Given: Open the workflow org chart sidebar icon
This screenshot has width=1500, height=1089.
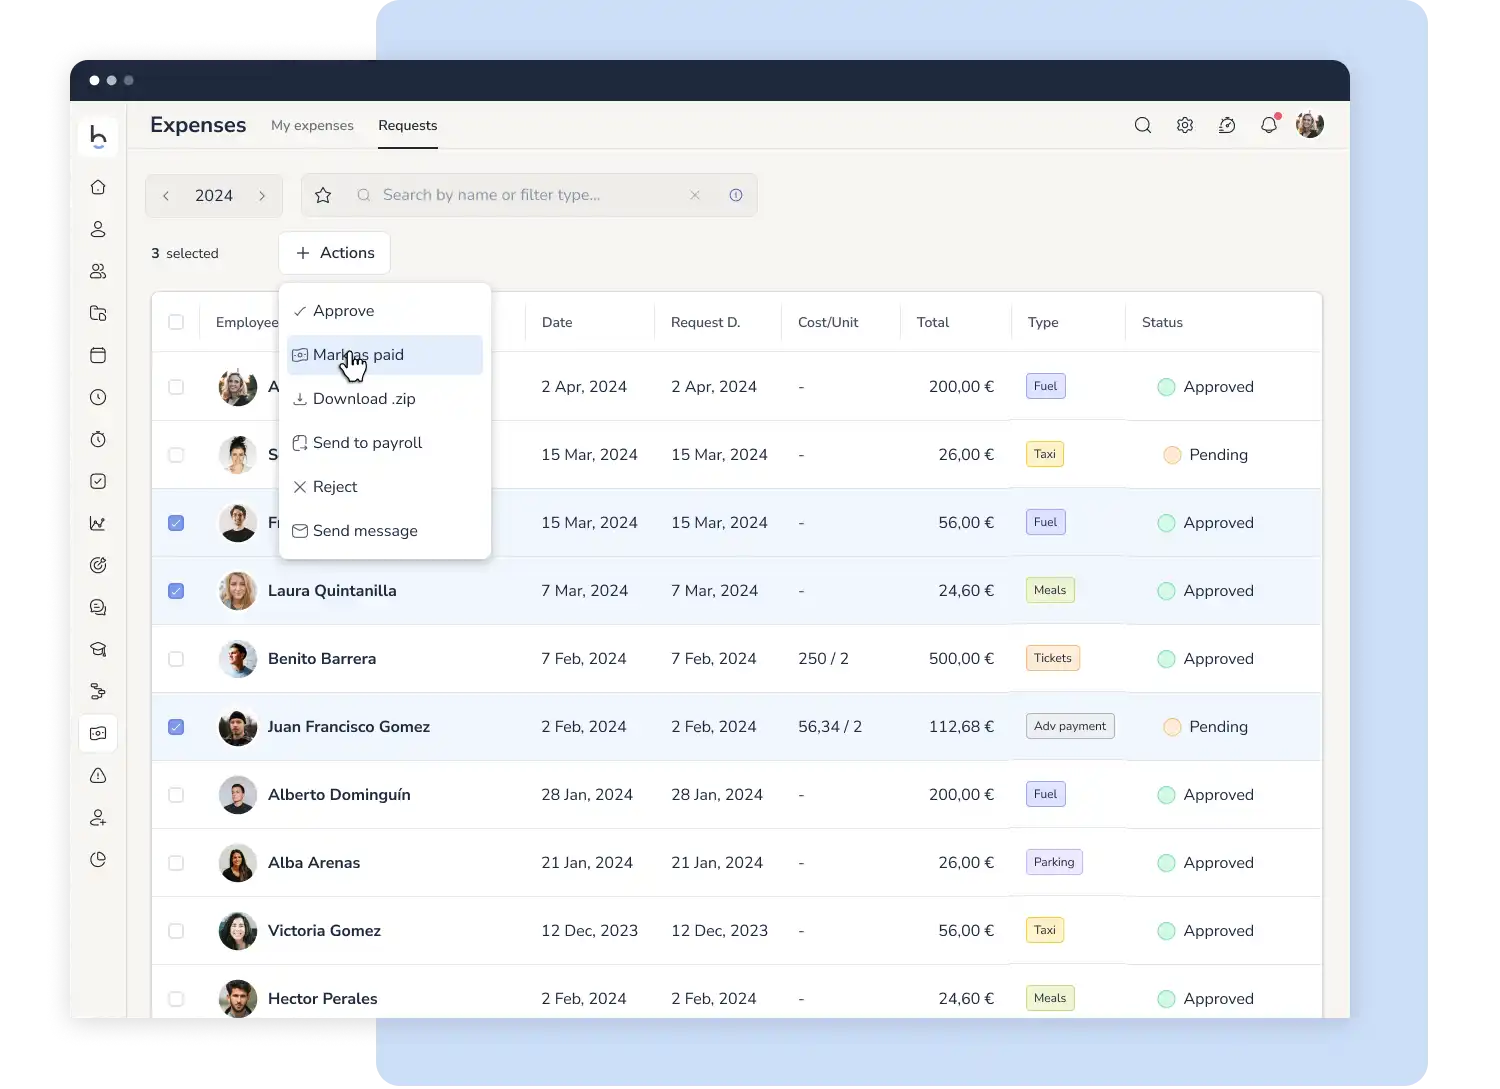Looking at the screenshot, I should [98, 691].
